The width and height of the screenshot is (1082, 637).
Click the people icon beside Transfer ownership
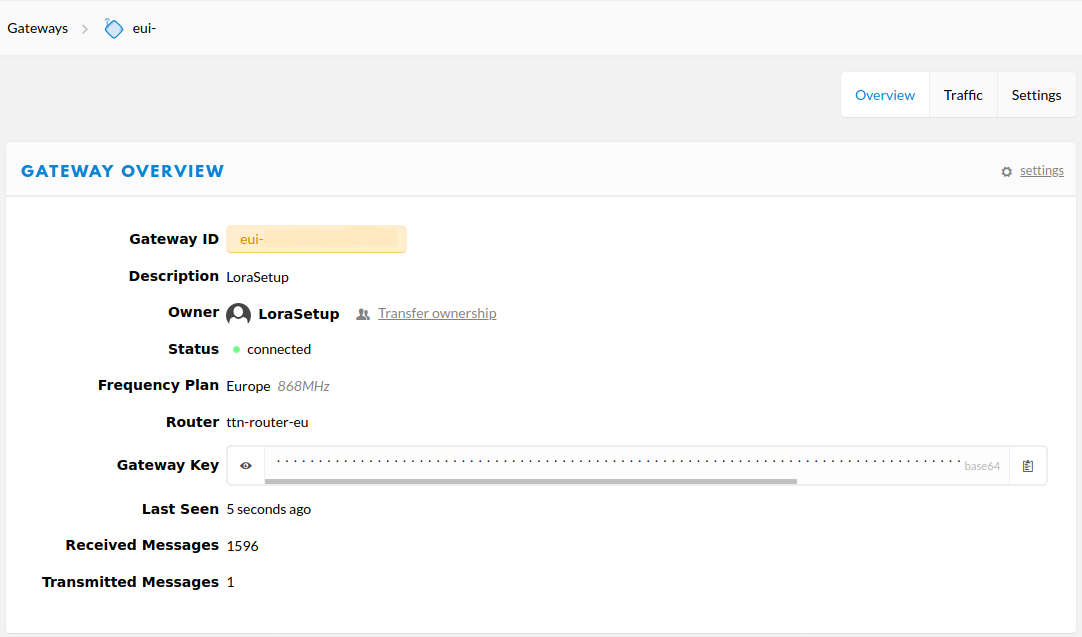[x=363, y=314]
